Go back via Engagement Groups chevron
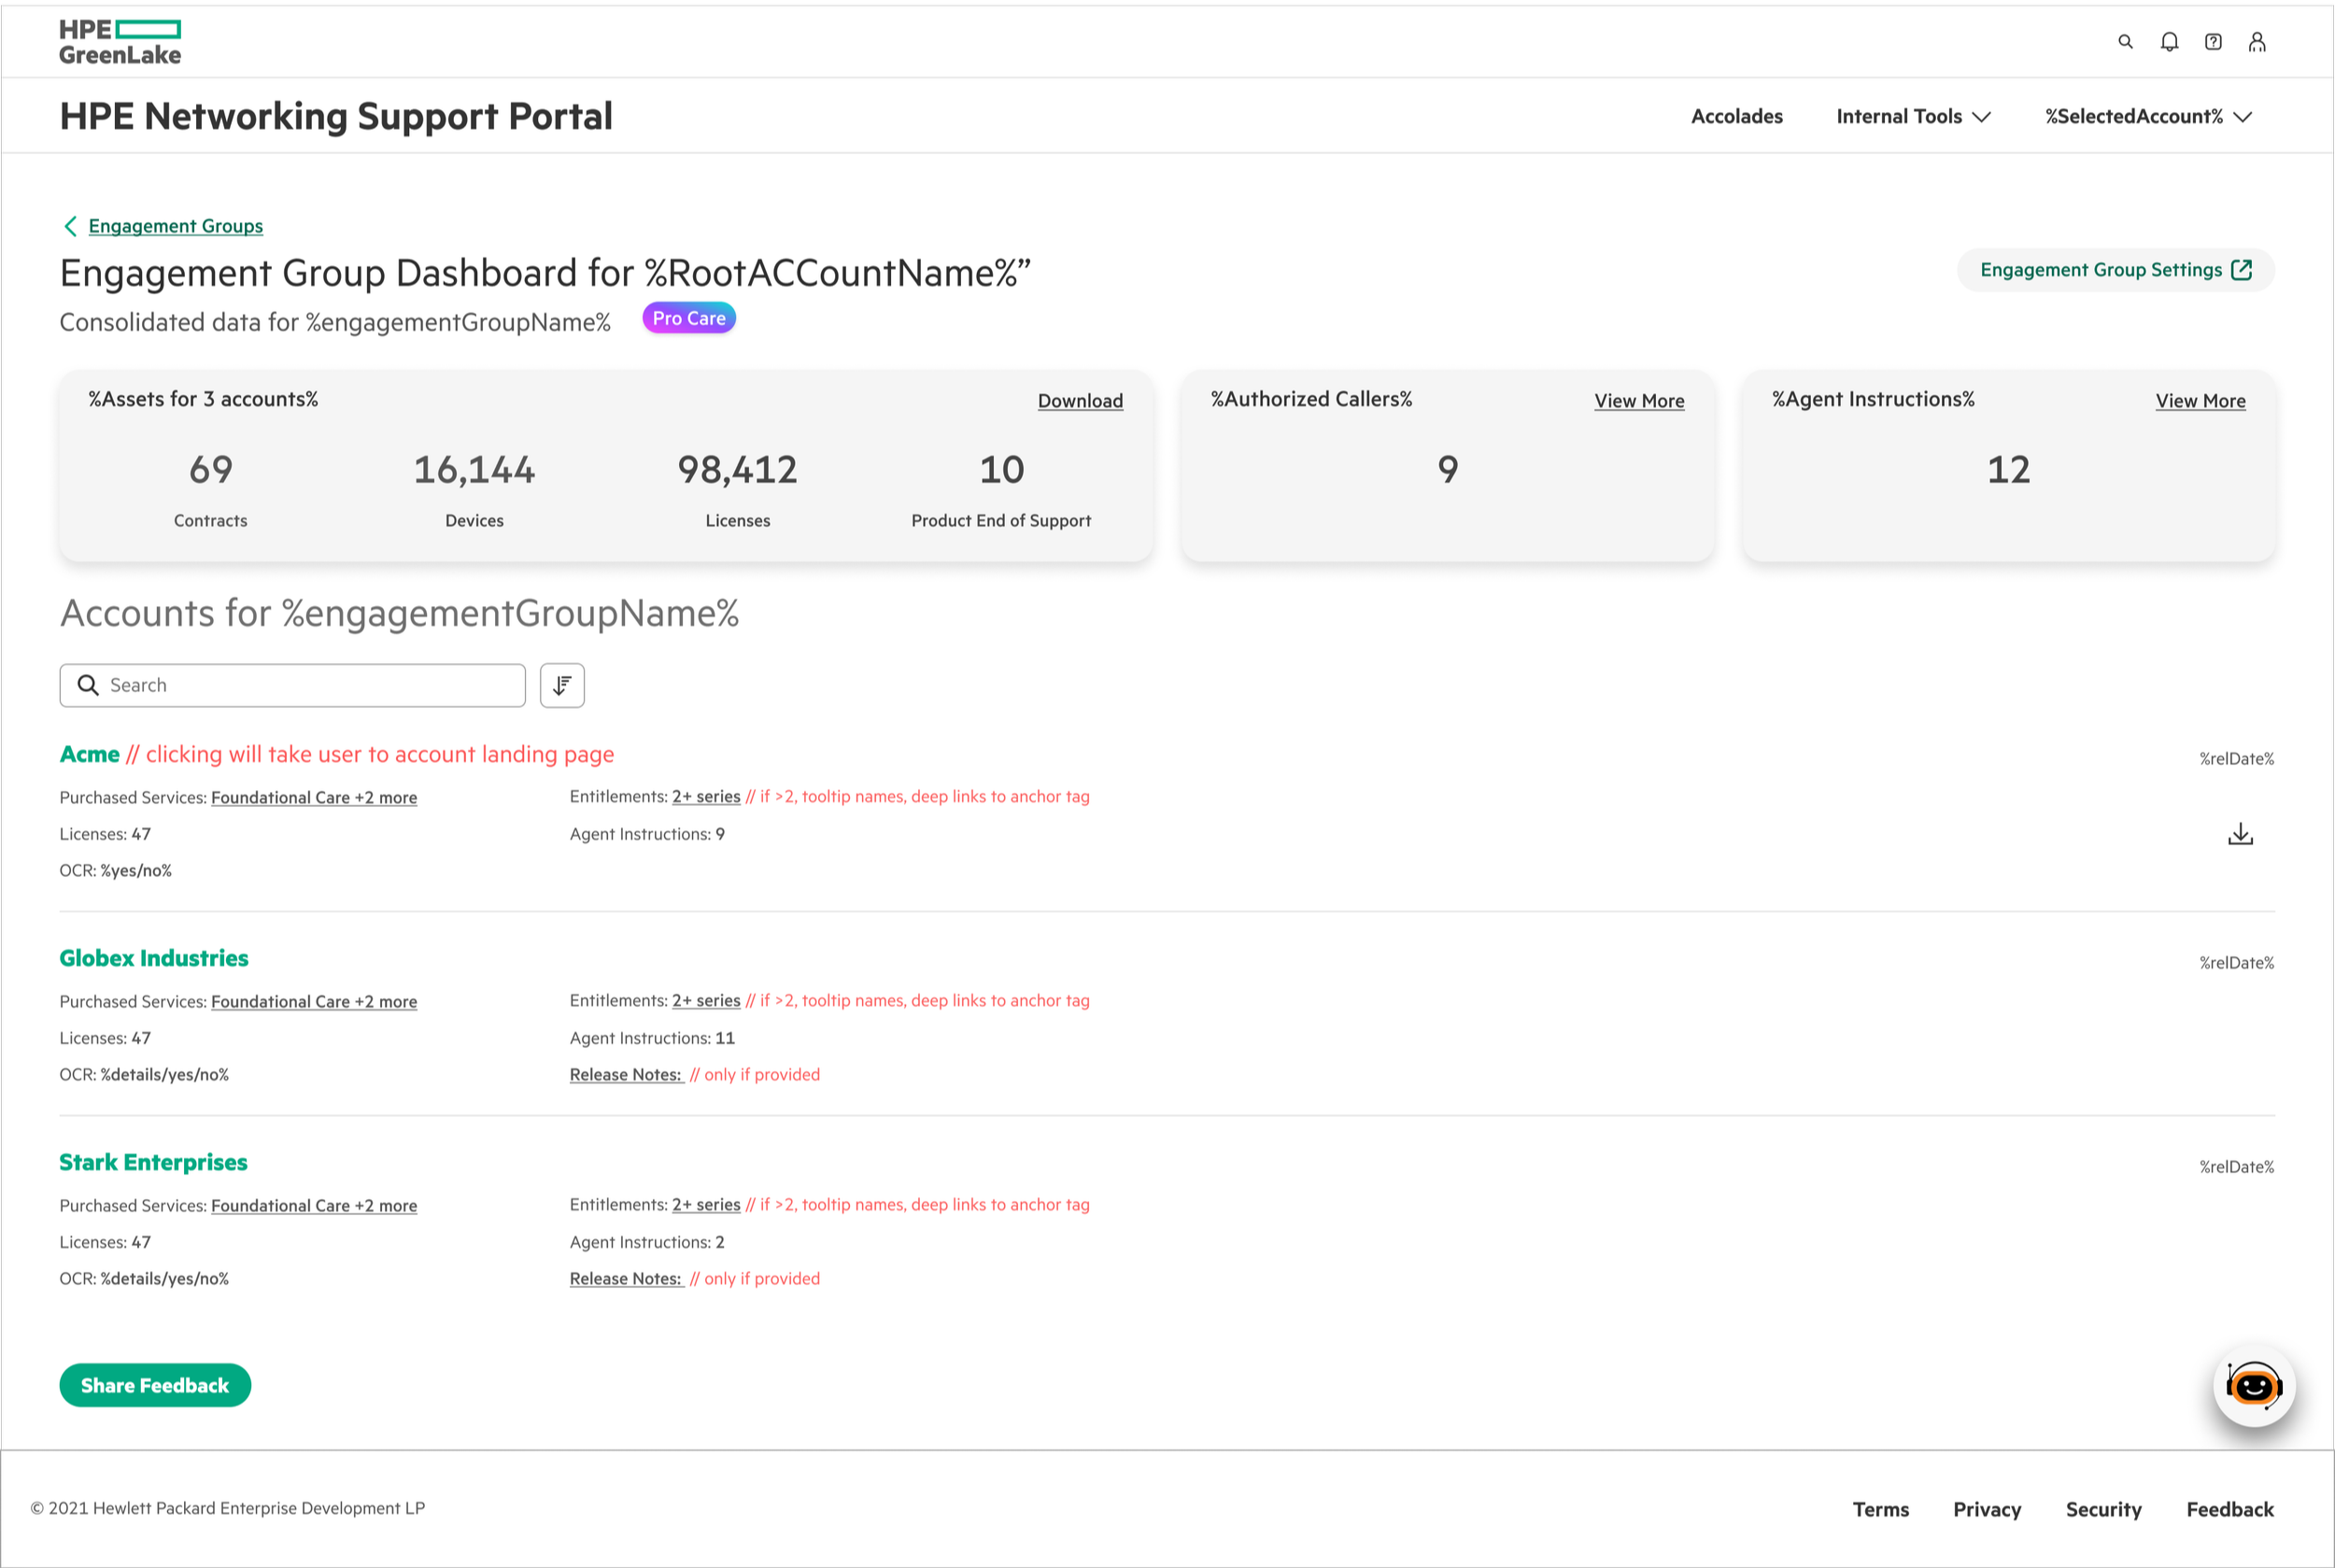 point(71,226)
